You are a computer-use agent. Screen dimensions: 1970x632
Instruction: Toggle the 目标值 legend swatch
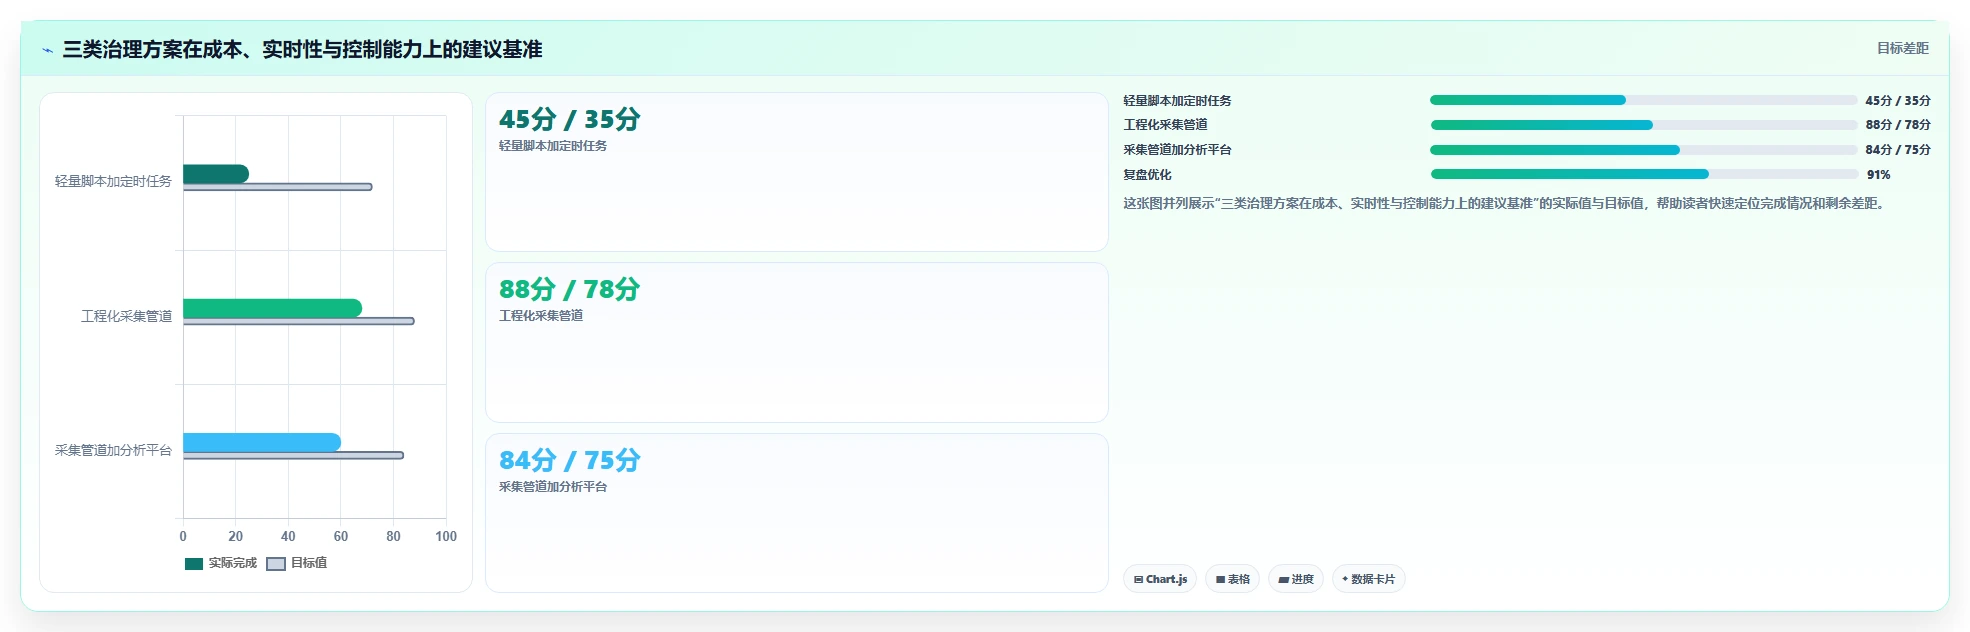pyautogui.click(x=276, y=564)
